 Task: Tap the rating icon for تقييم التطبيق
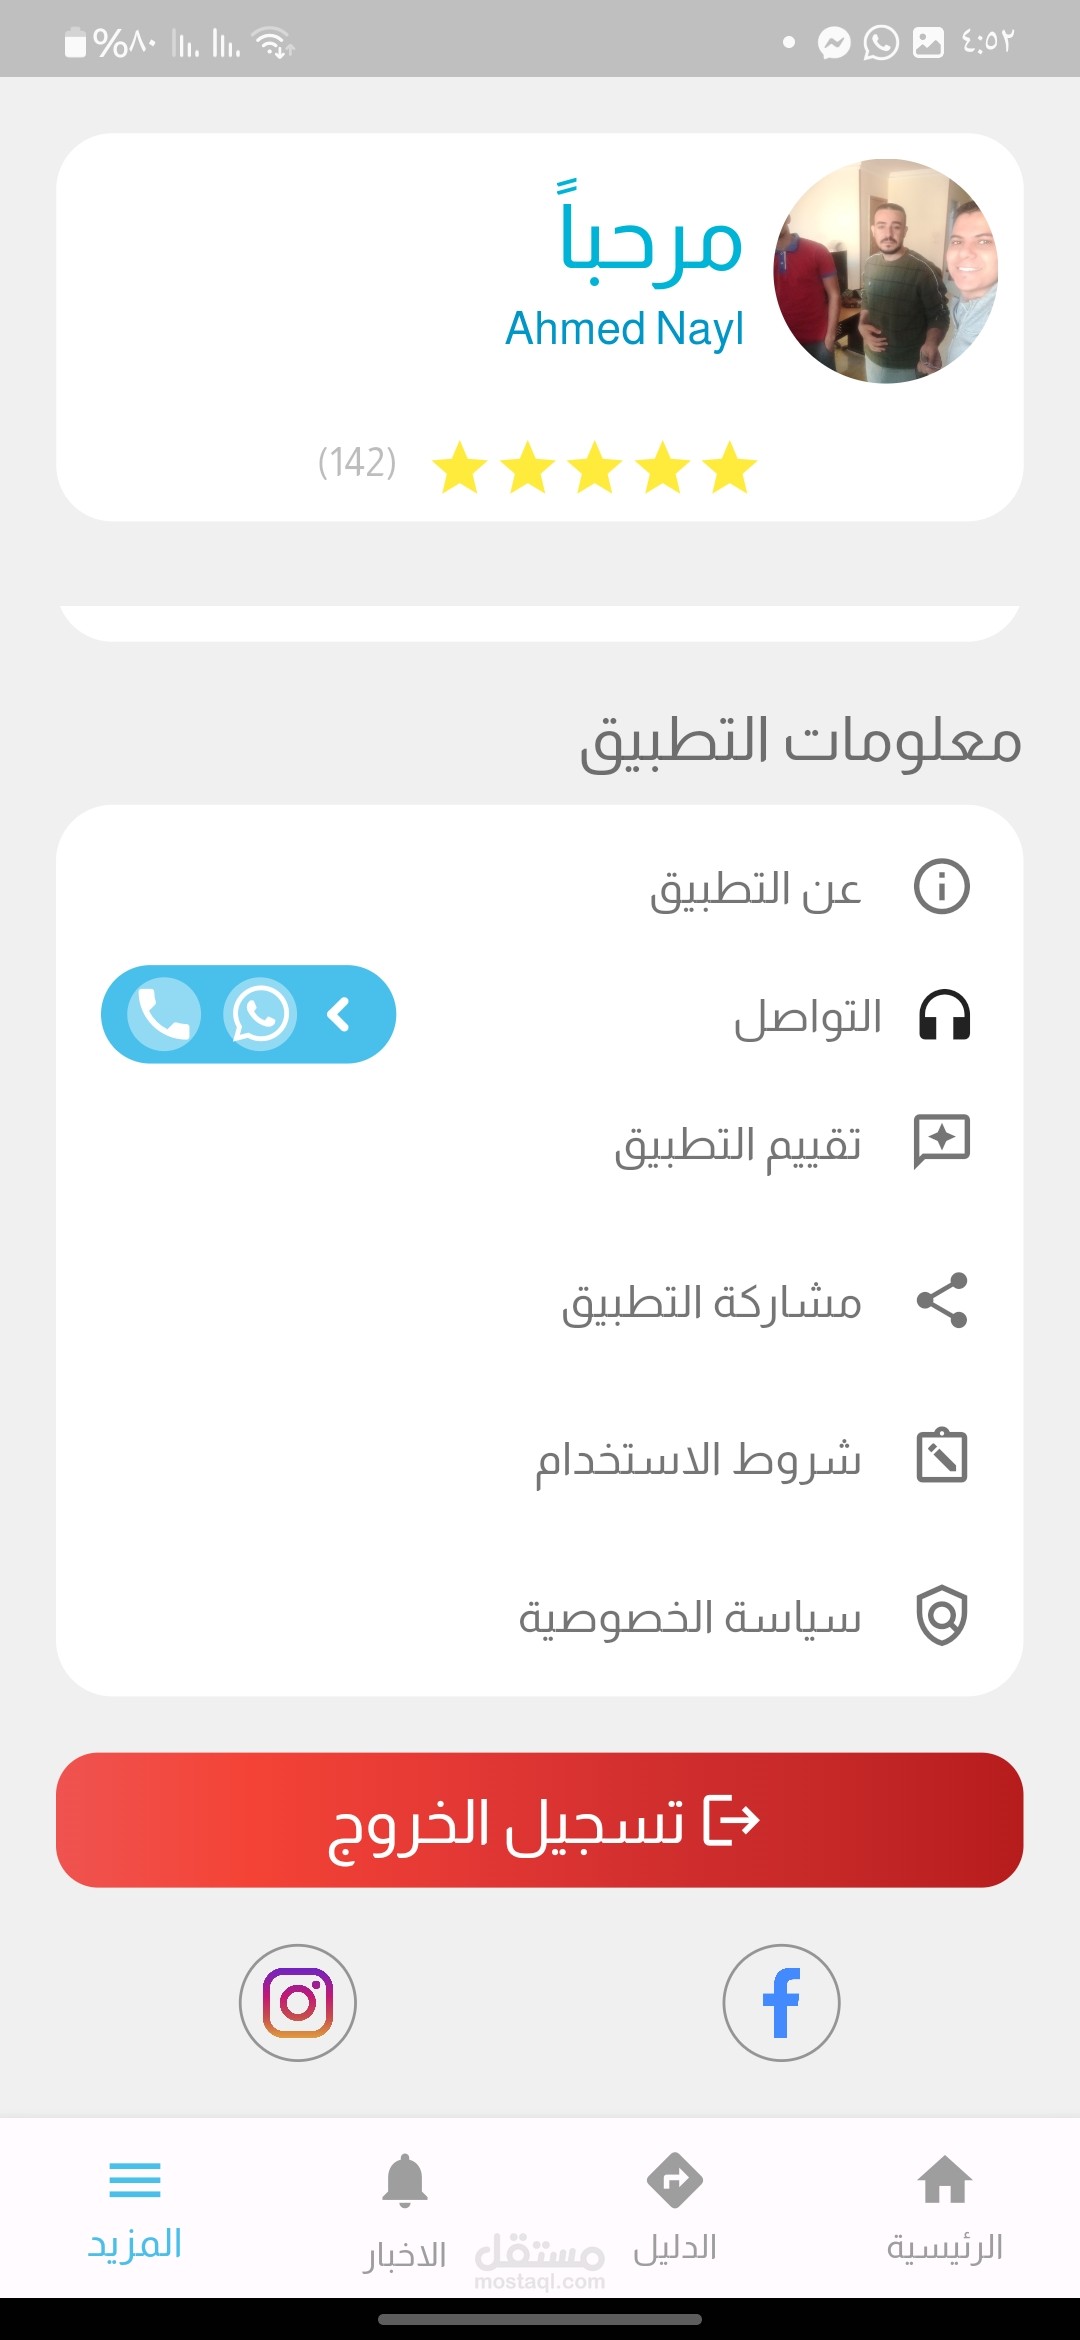pos(942,1141)
